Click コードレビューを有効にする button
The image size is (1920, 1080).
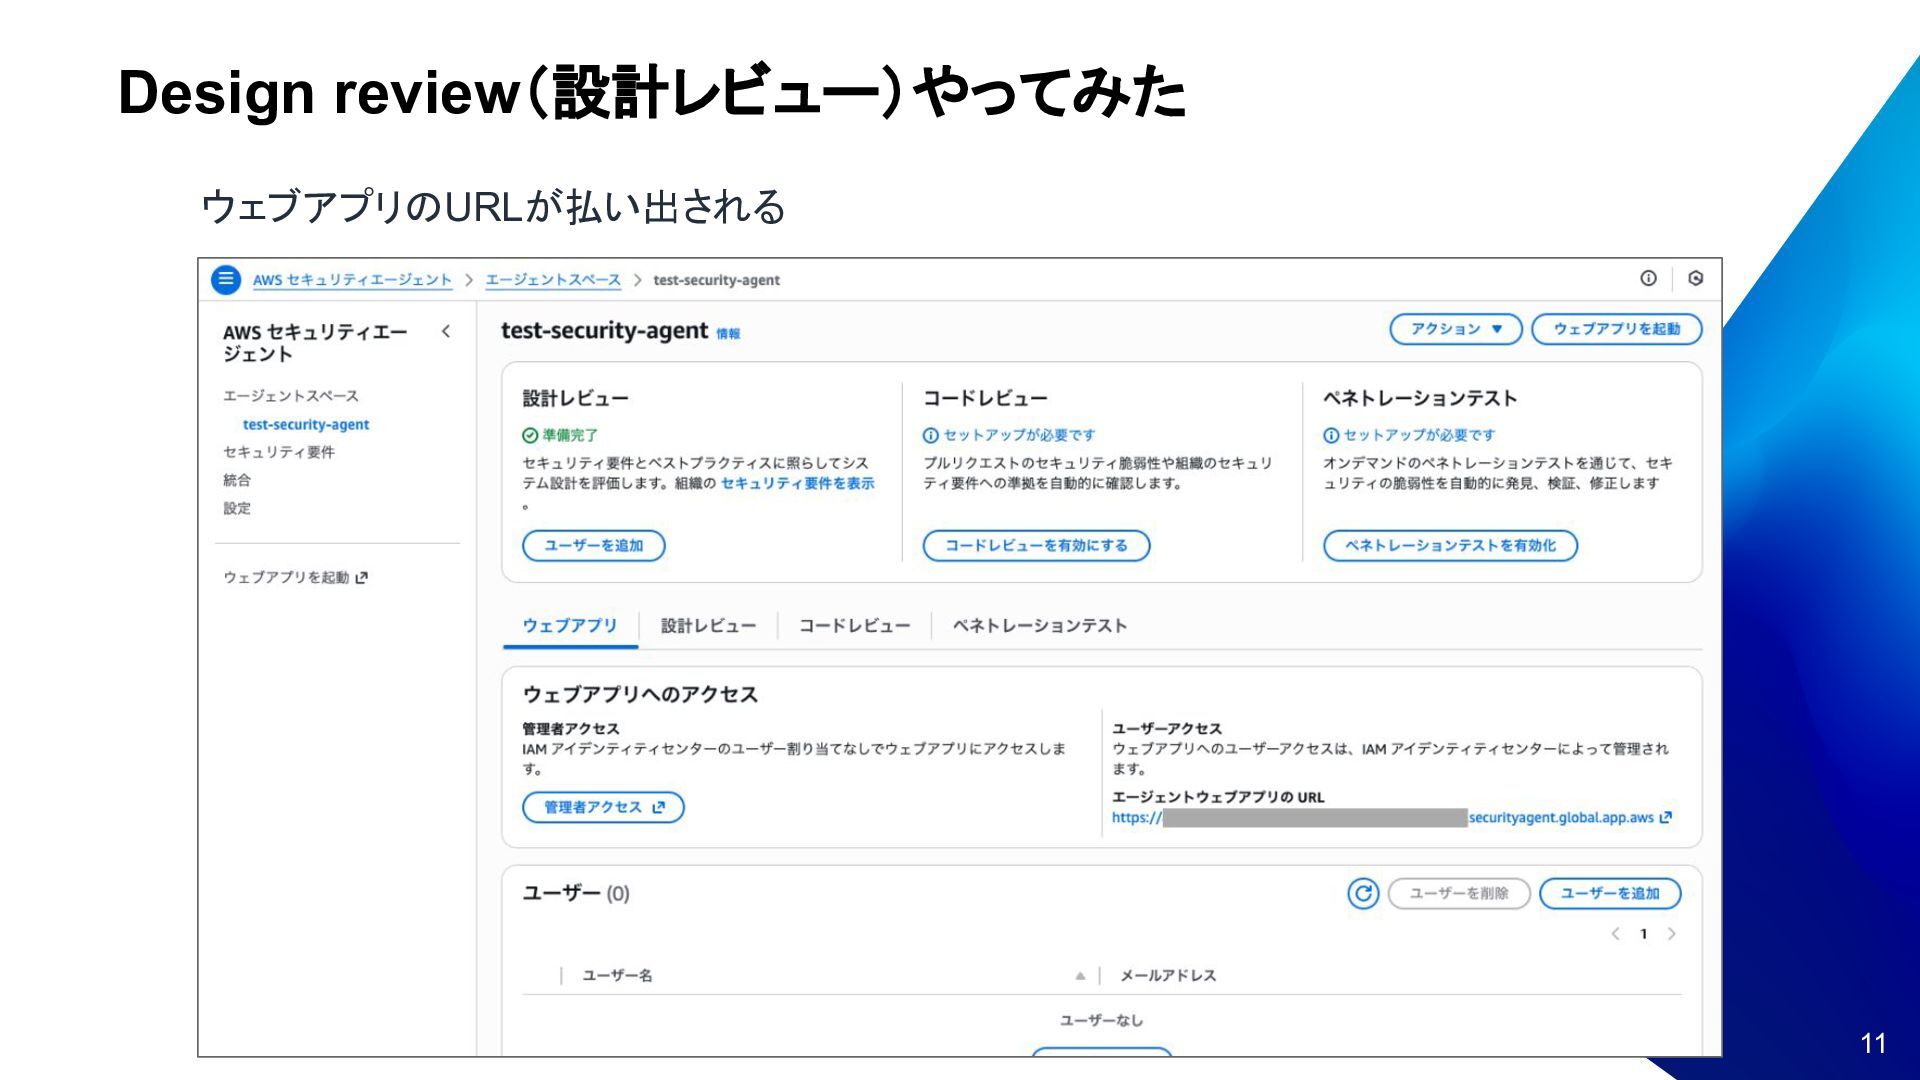coord(1036,545)
